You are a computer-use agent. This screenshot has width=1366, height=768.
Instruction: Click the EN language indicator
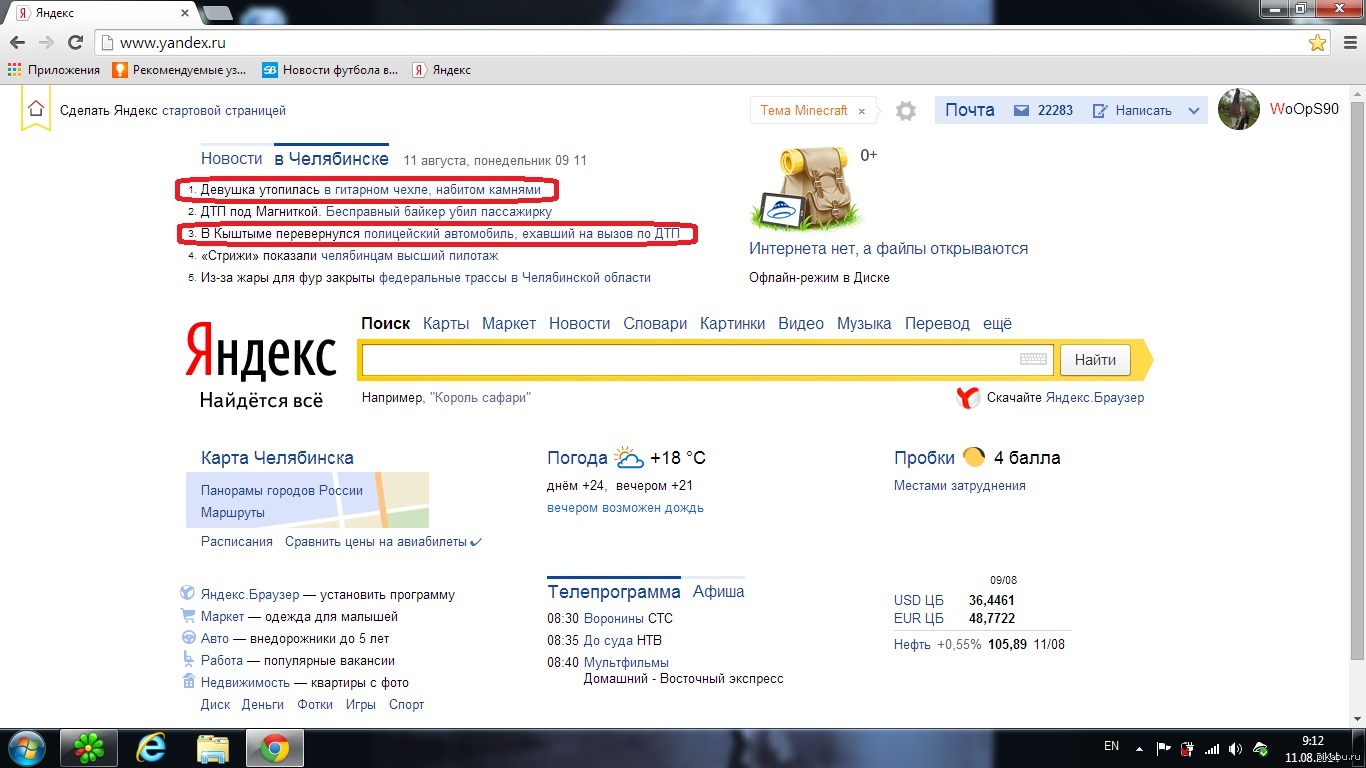tap(1112, 746)
